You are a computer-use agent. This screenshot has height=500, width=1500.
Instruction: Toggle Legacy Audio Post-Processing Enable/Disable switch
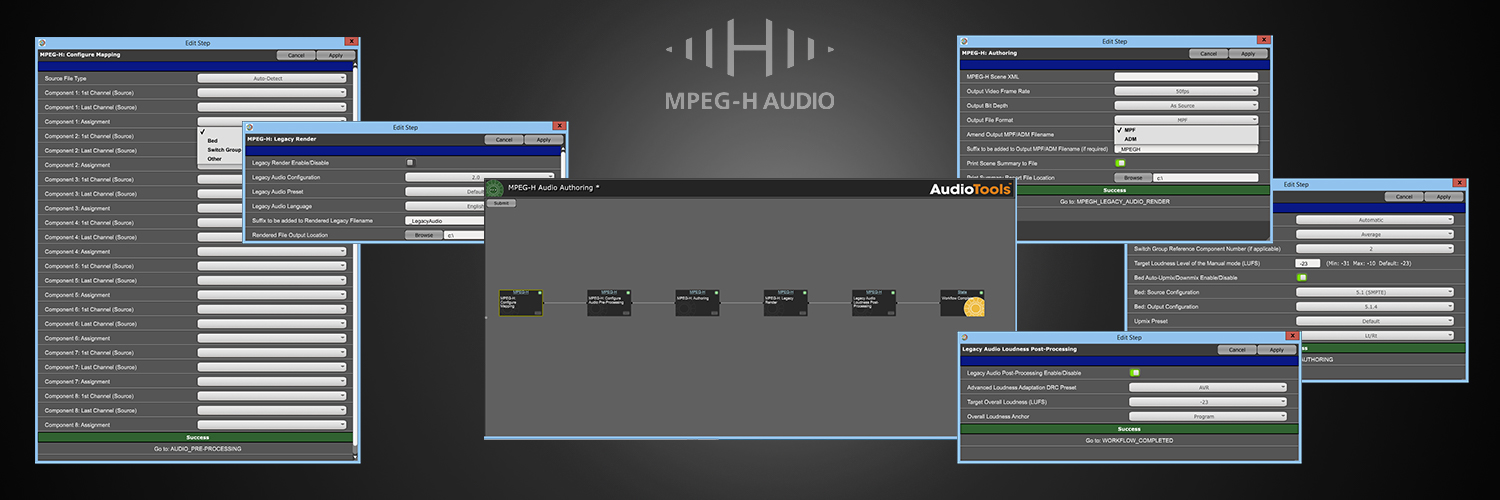point(1135,373)
